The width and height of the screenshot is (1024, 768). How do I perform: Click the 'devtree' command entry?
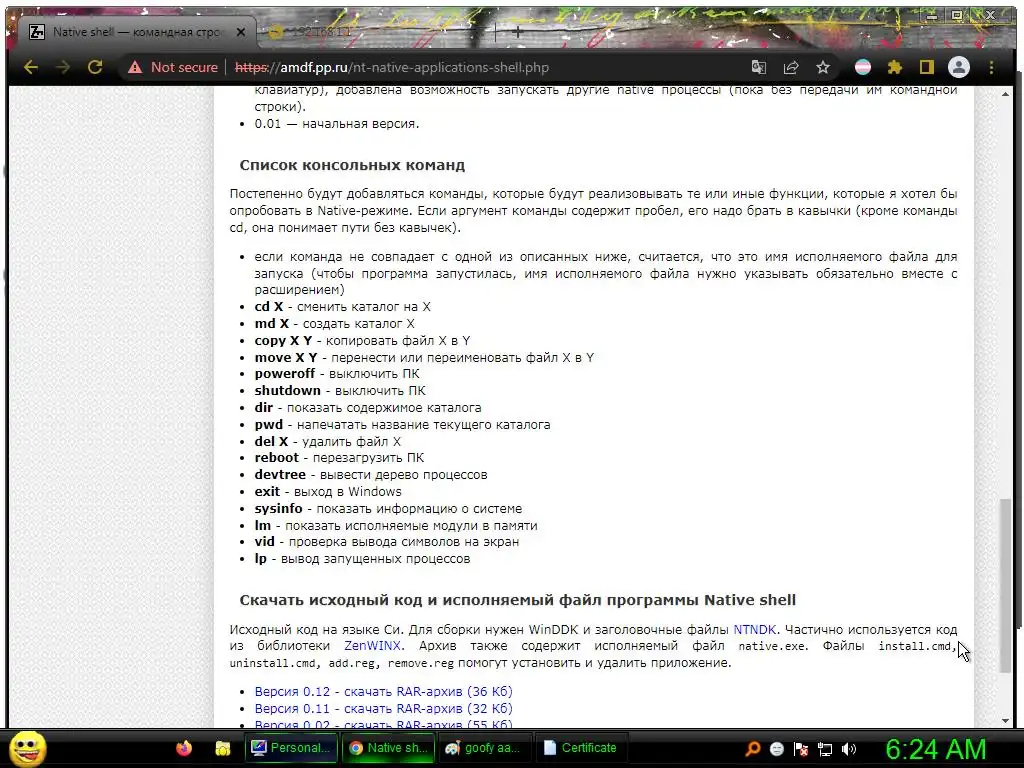371,475
